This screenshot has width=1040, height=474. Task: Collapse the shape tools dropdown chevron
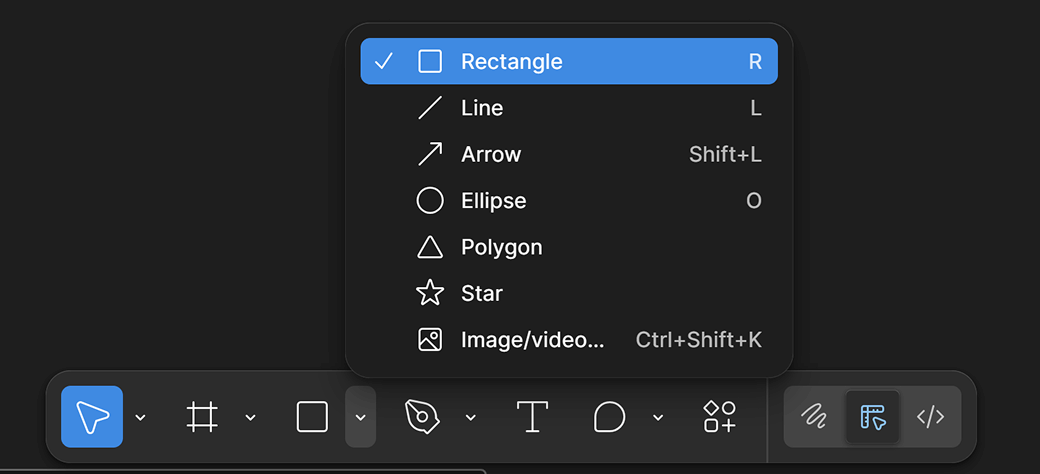click(360, 417)
